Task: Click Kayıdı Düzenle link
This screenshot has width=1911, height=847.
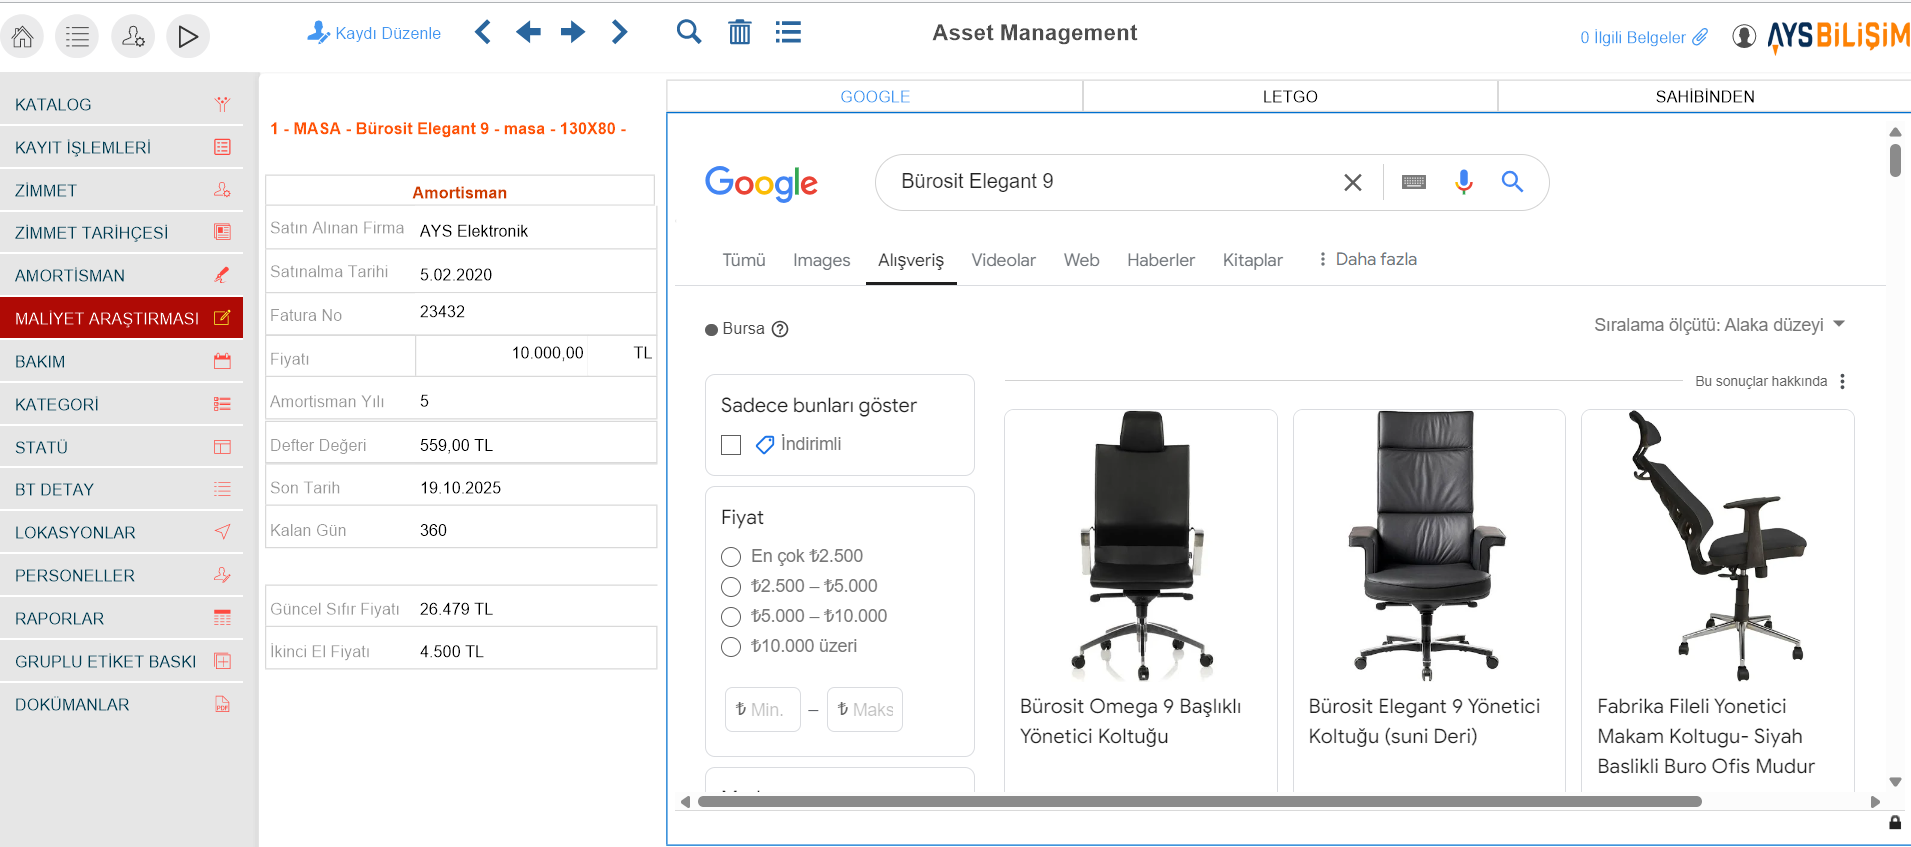Action: (x=374, y=33)
